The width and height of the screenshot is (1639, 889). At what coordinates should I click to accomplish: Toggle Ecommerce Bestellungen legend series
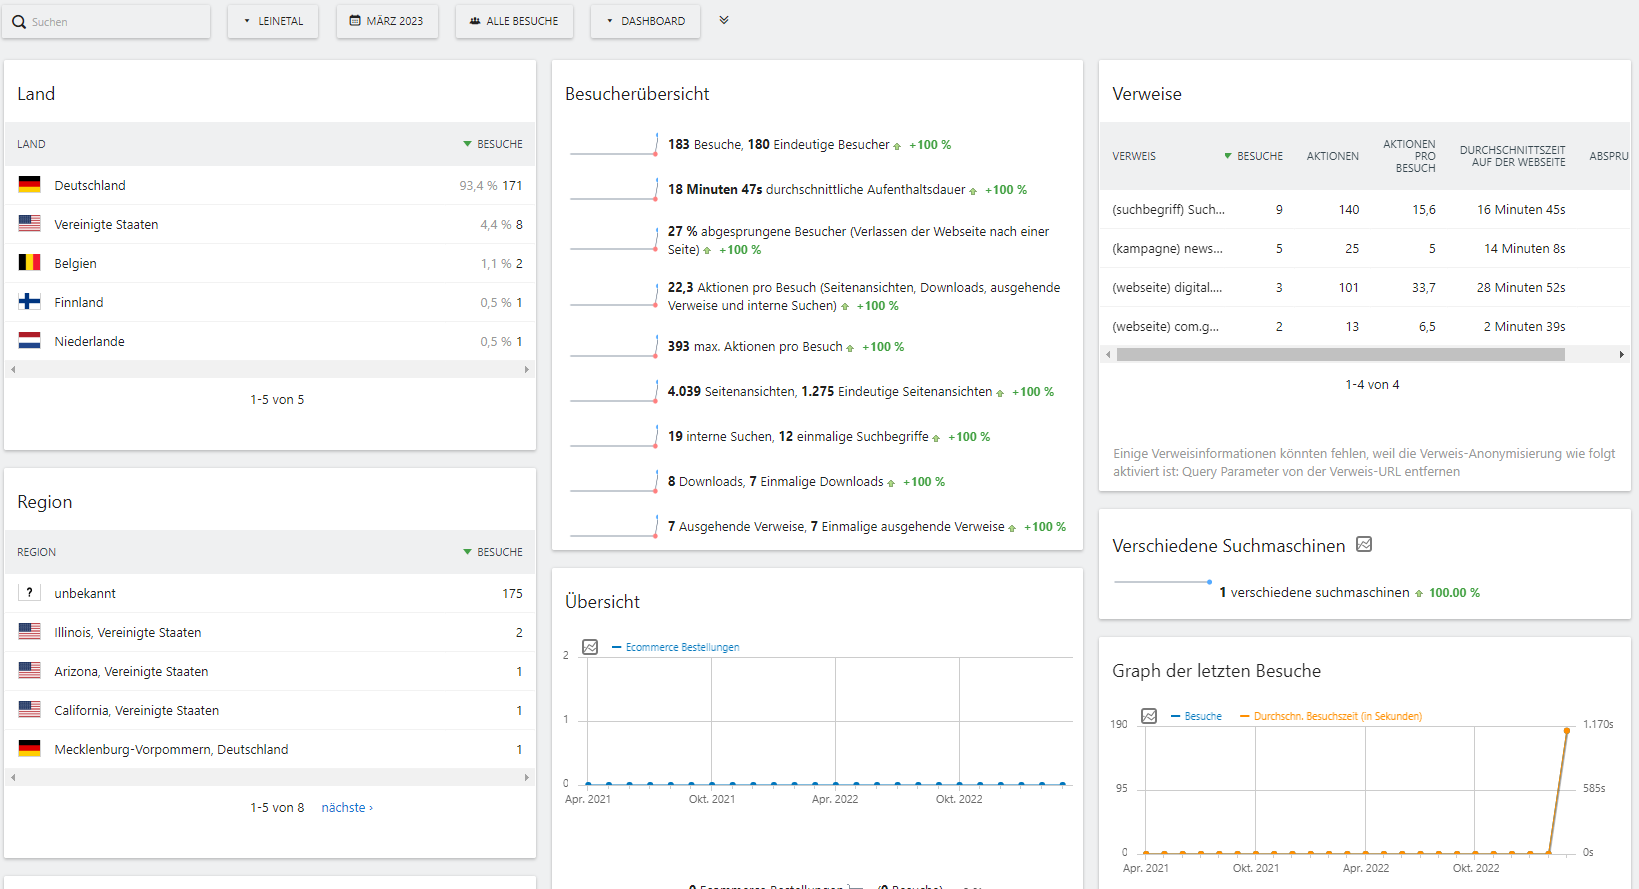[x=676, y=647]
